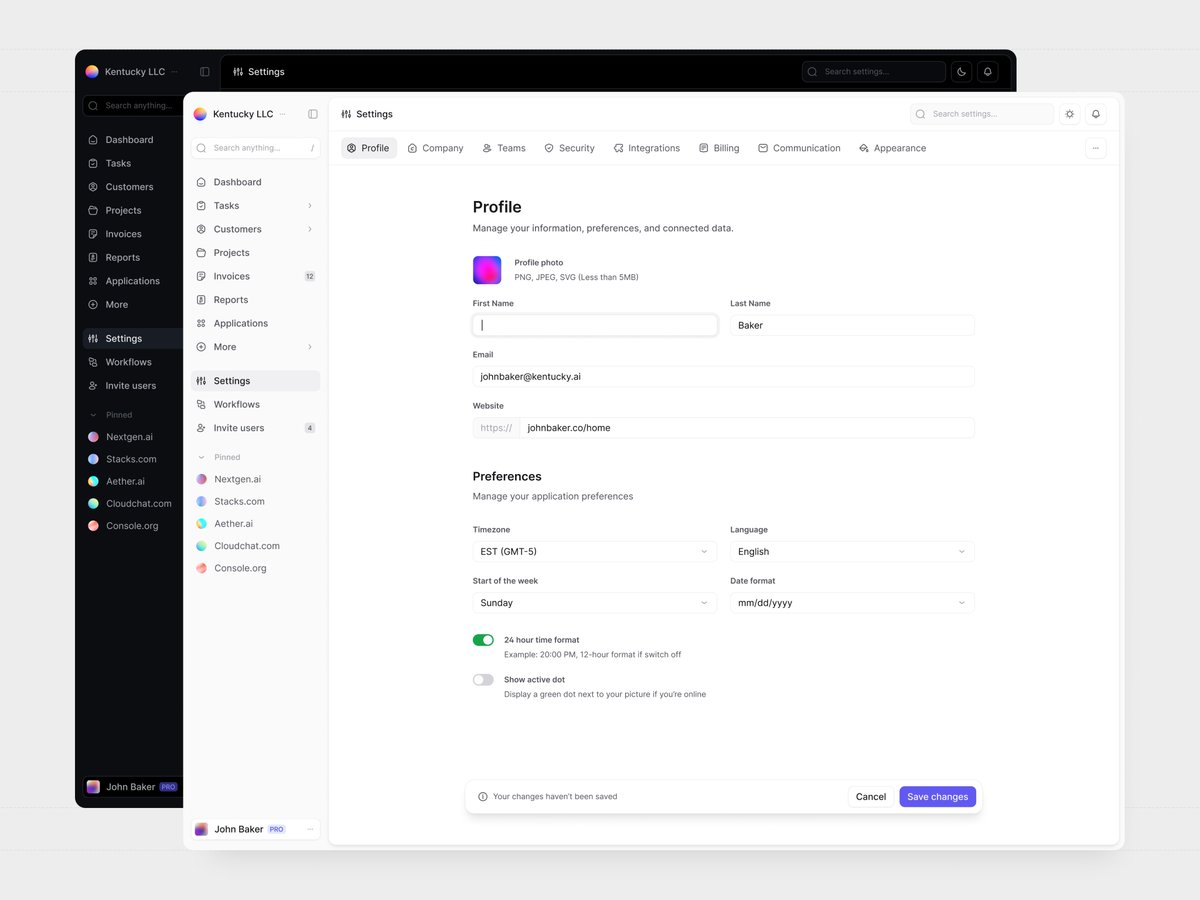This screenshot has height=900, width=1200.
Task: Switch to the Billing tab
Action: 719,148
